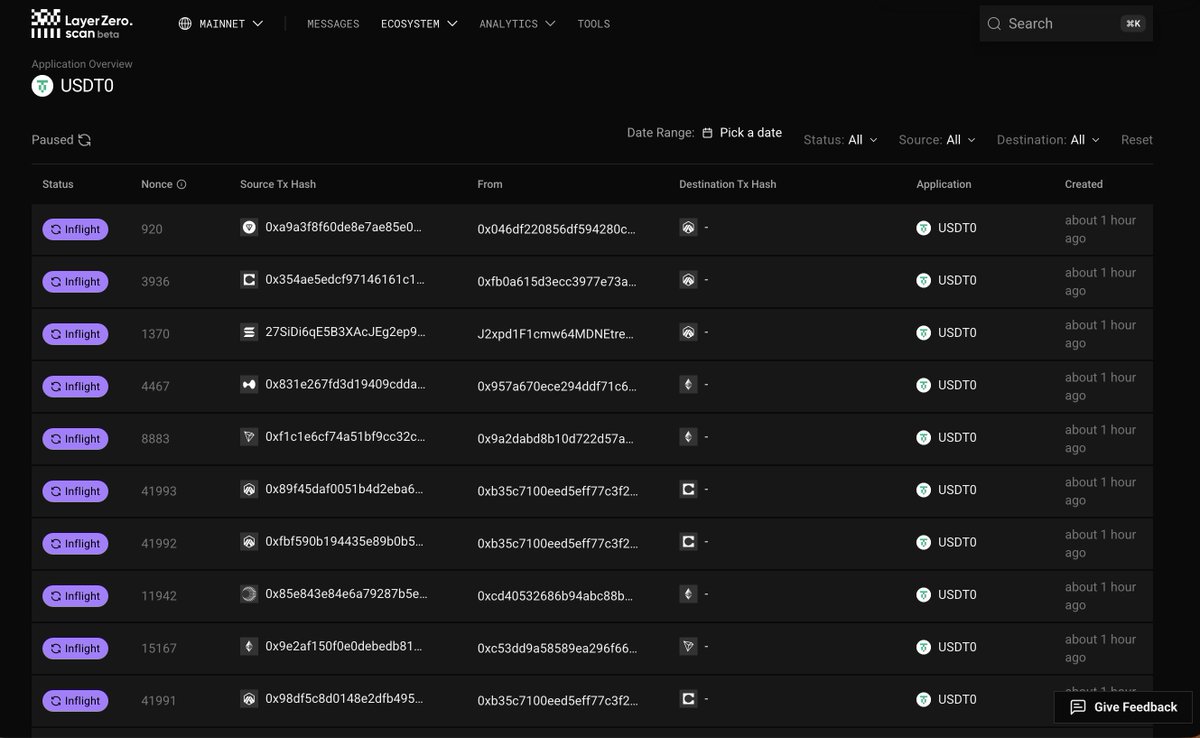Viewport: 1200px width, 738px height.
Task: Open the MAINNET network dropdown
Action: tap(221, 24)
